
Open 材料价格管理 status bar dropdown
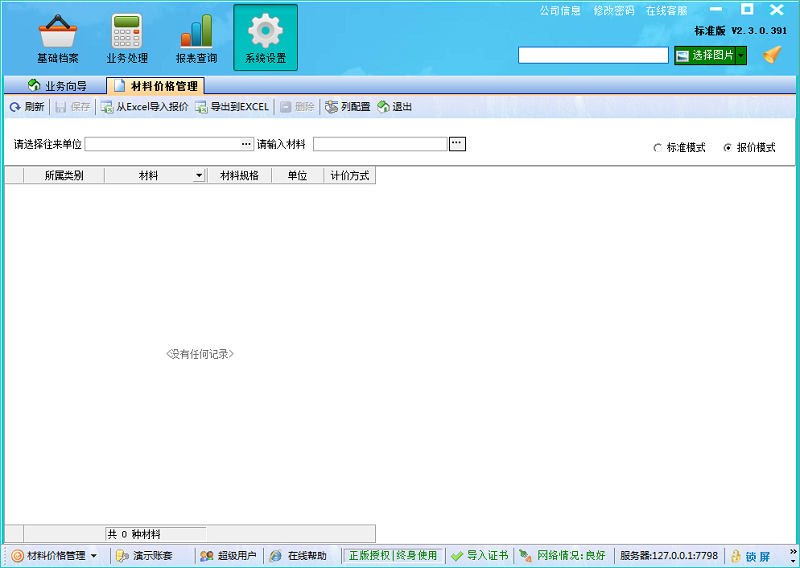coord(93,556)
